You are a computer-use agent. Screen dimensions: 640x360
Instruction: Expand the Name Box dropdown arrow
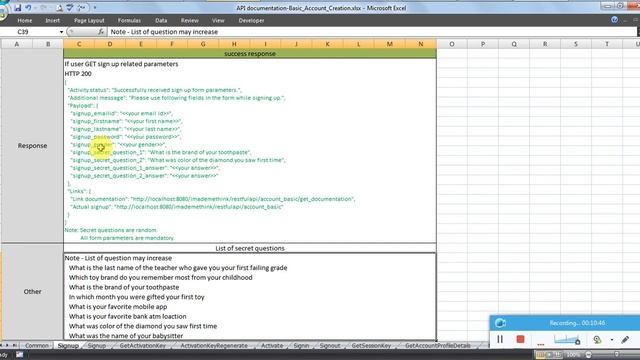pyautogui.click(x=61, y=32)
